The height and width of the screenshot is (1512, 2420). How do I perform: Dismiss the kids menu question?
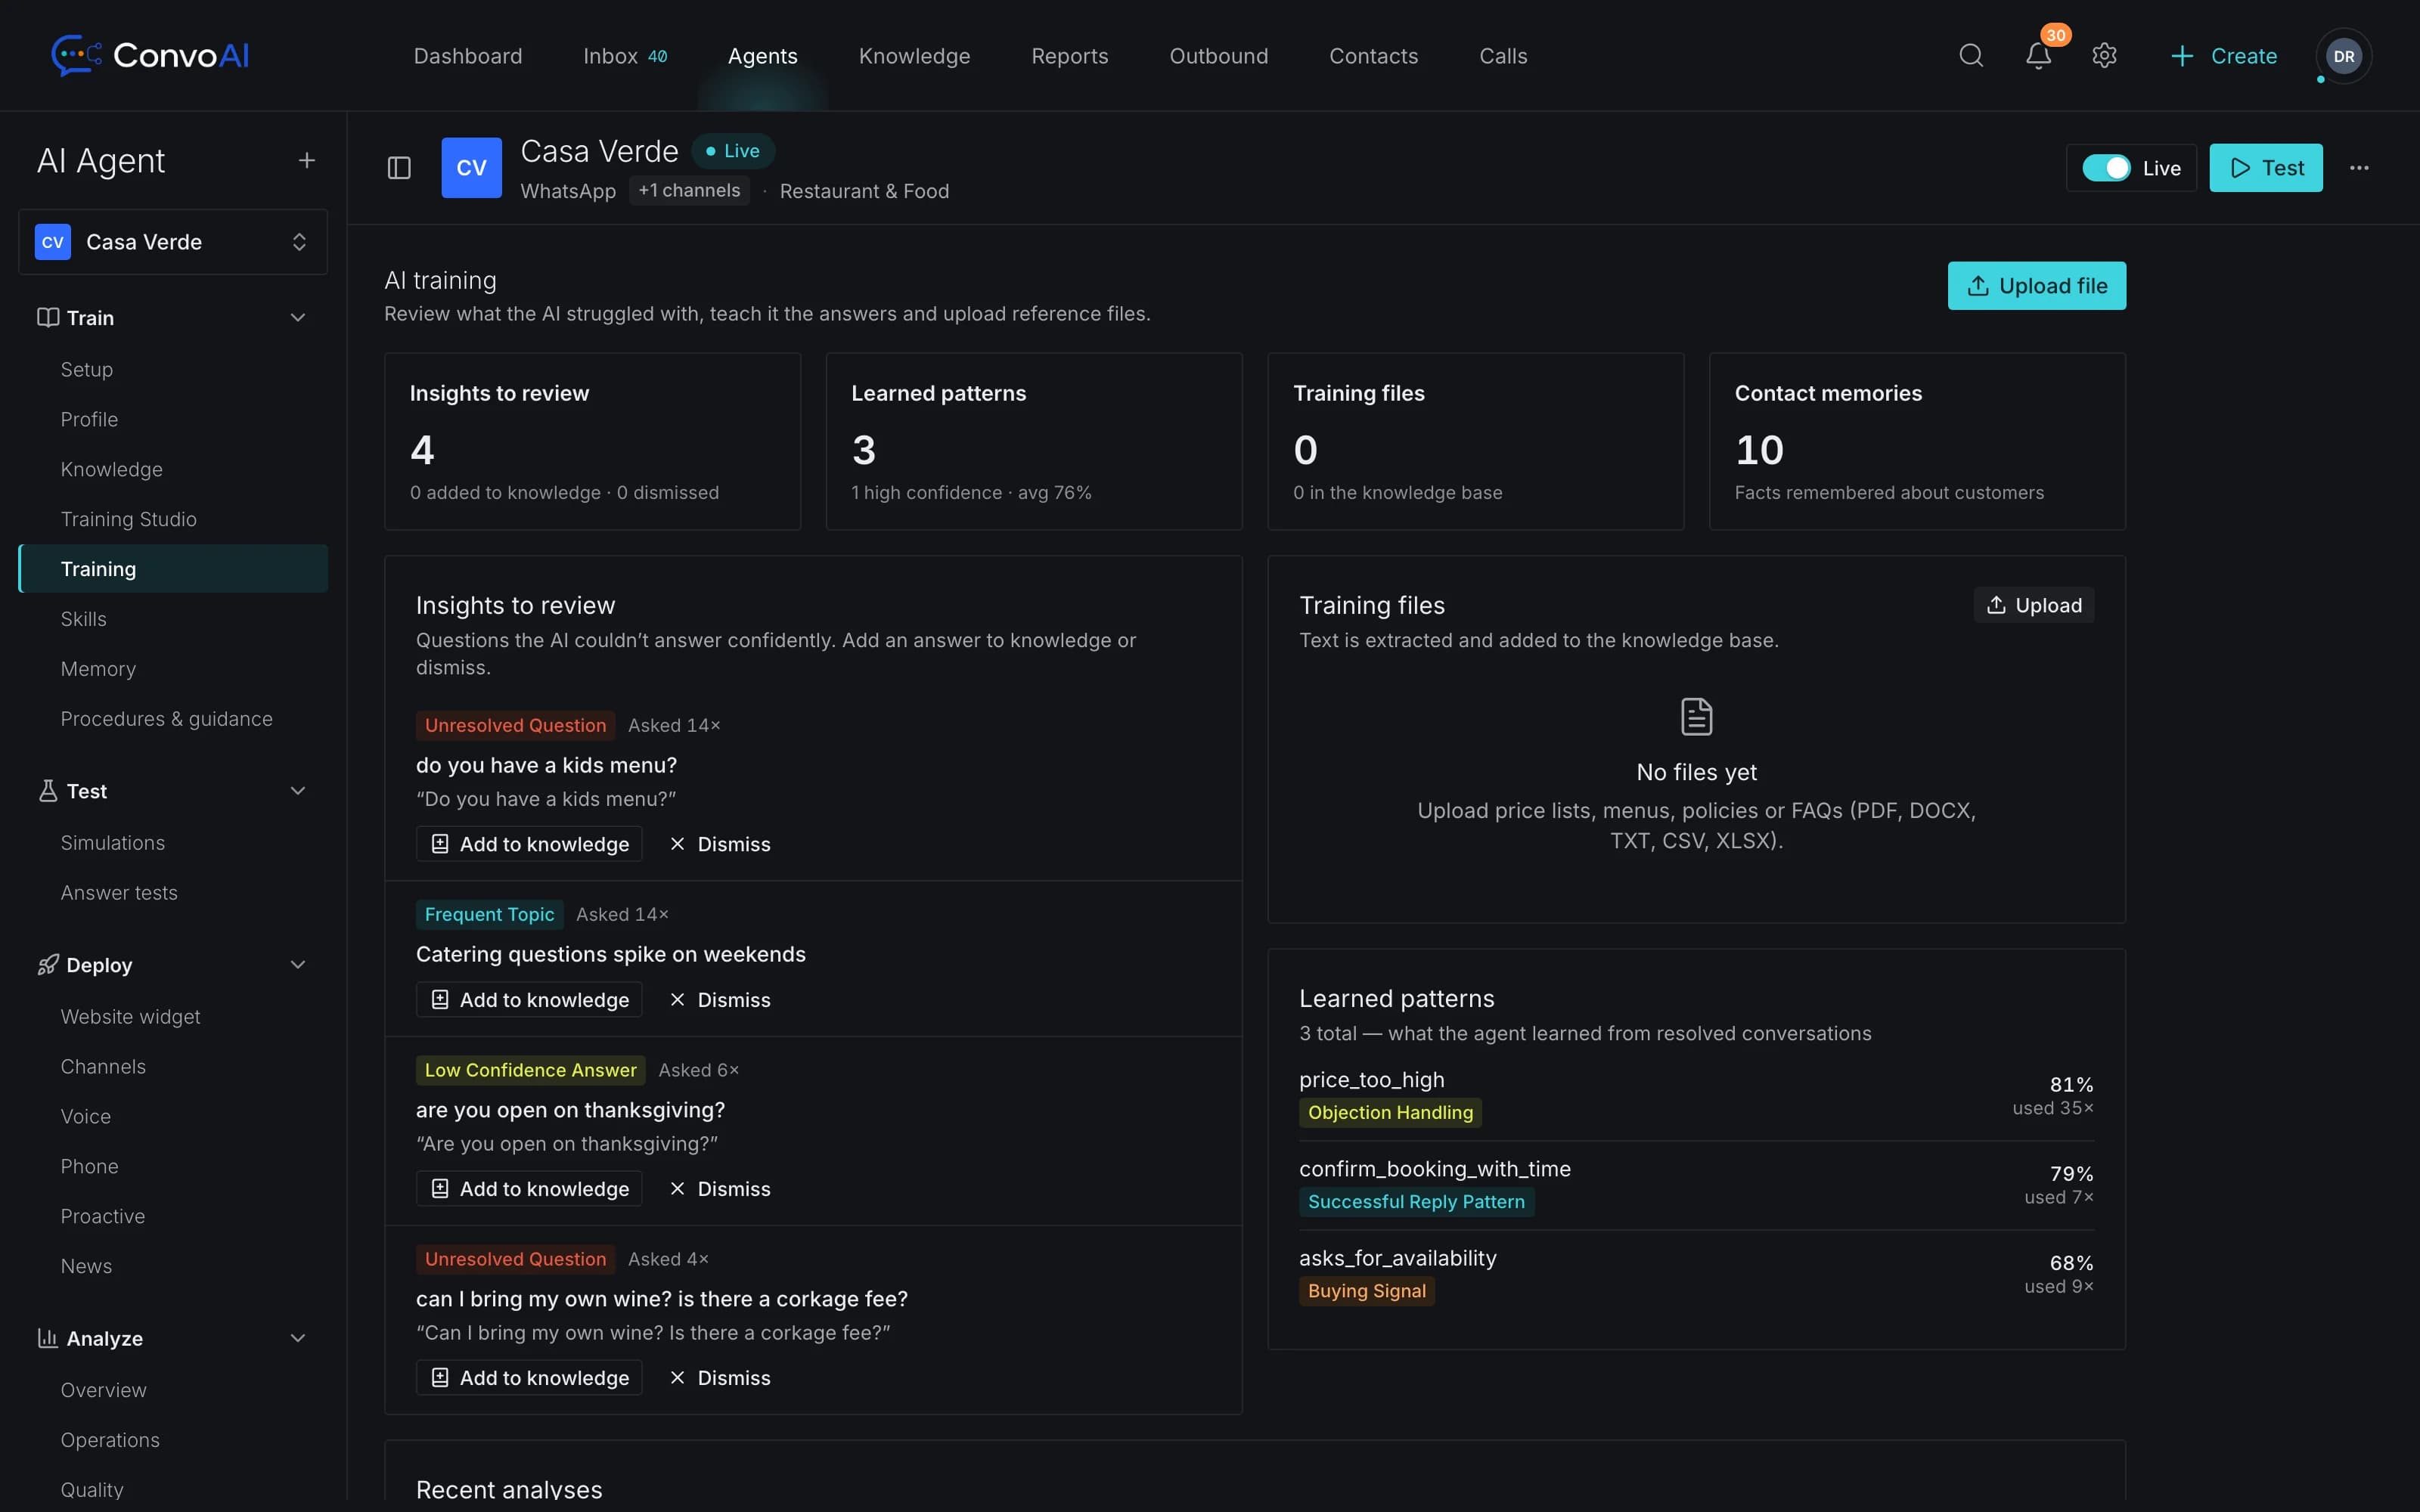(720, 843)
